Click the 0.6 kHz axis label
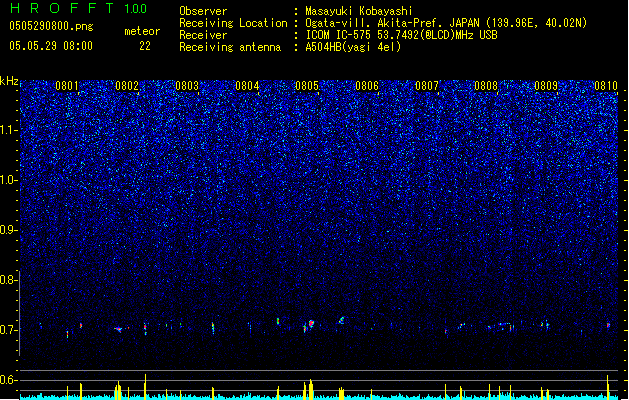 click(9, 380)
